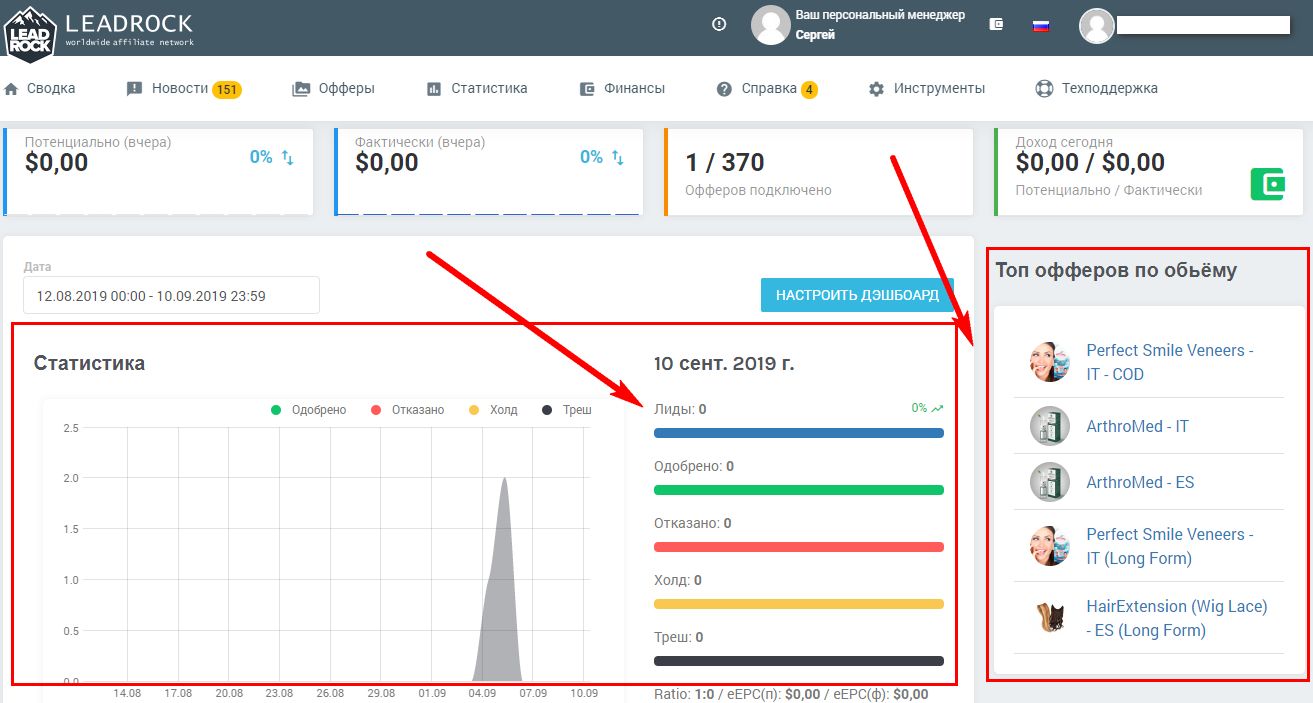1313x703 pixels.
Task: Open the Справка menu item
Action: [x=769, y=88]
